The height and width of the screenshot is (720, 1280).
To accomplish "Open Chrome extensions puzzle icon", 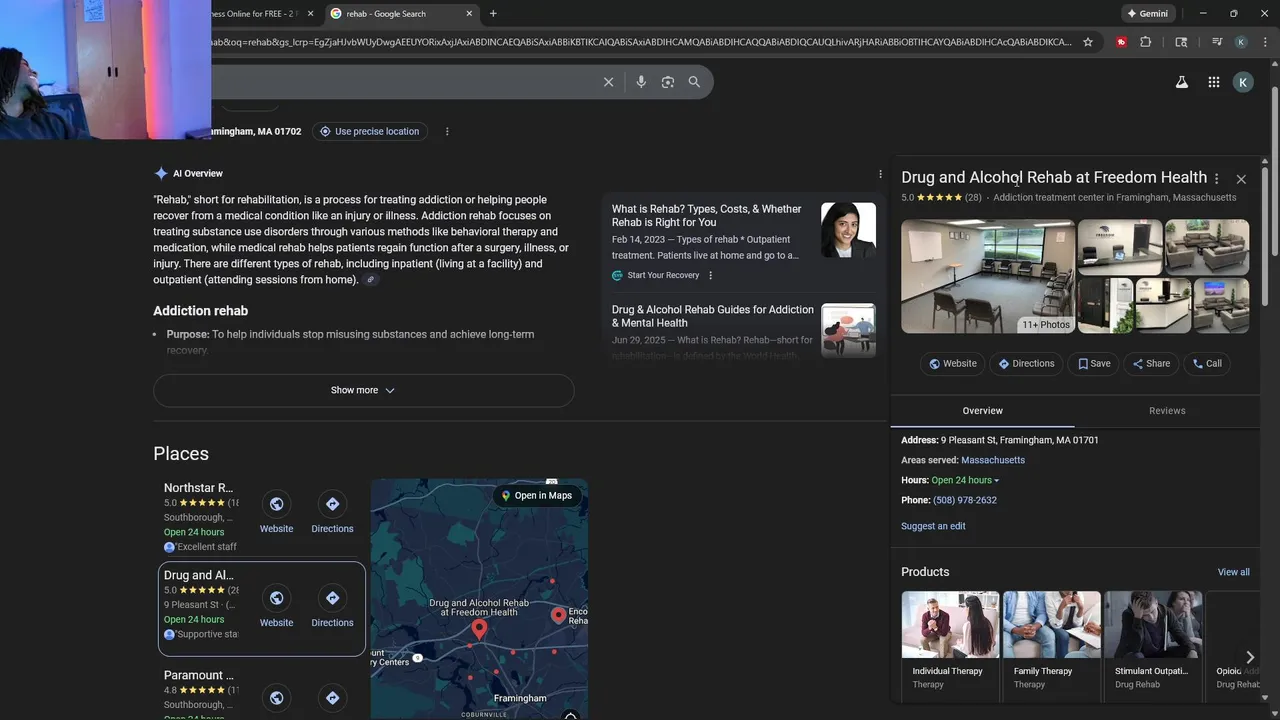I will pyautogui.click(x=1146, y=42).
